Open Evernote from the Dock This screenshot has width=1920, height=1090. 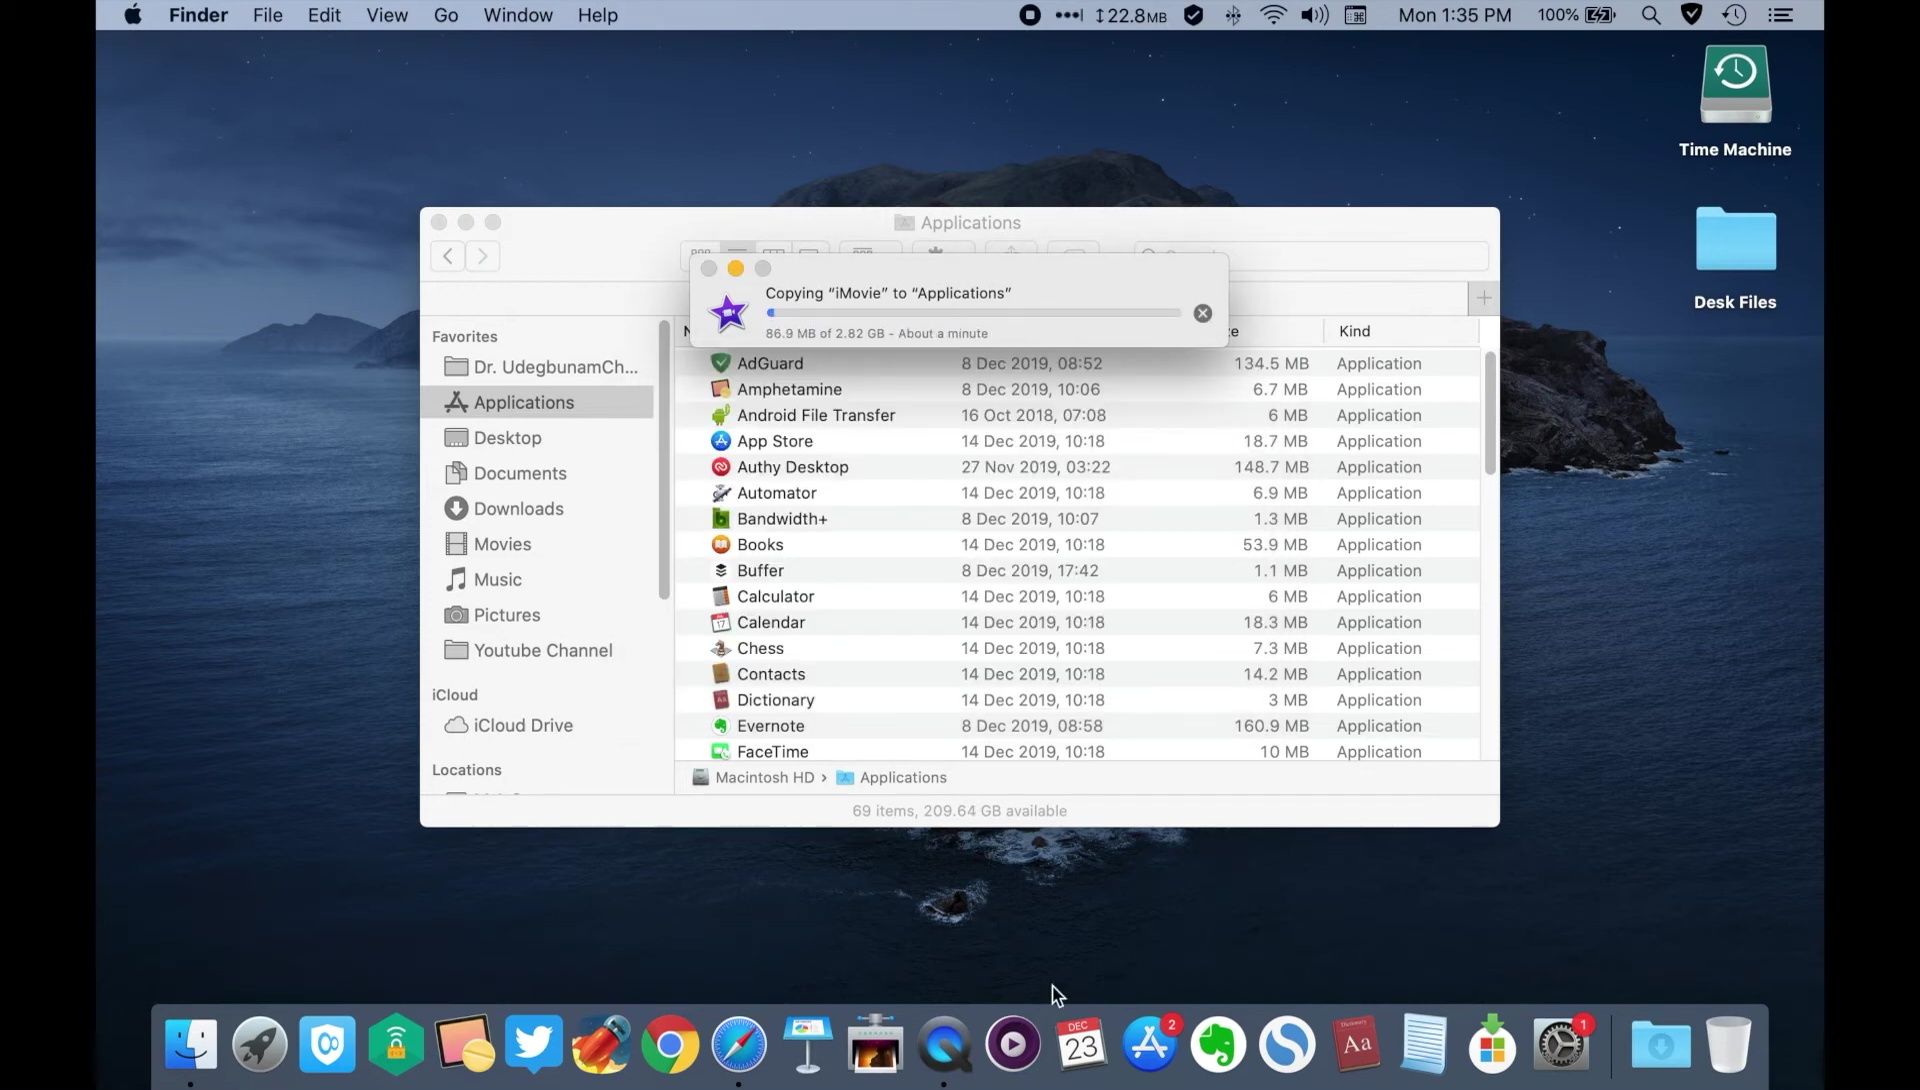click(1218, 1045)
